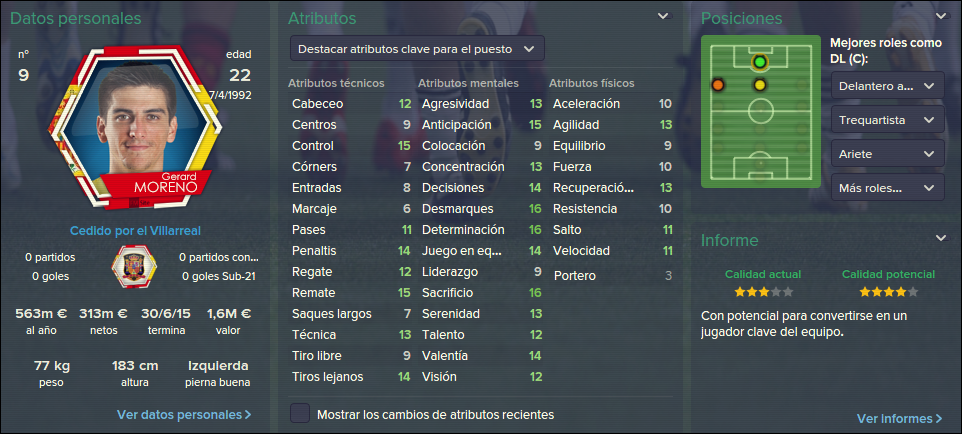Click the Cedido por el Villarreal link
Screen dimensions: 962x434
pos(136,231)
